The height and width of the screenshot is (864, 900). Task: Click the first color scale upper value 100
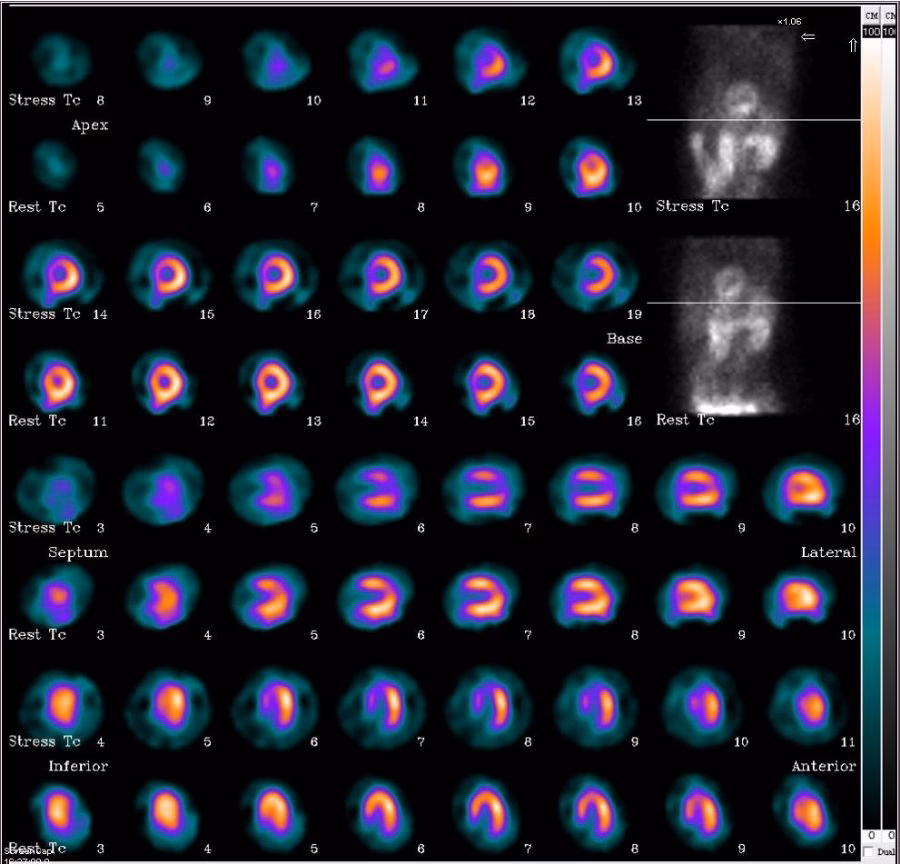click(870, 32)
